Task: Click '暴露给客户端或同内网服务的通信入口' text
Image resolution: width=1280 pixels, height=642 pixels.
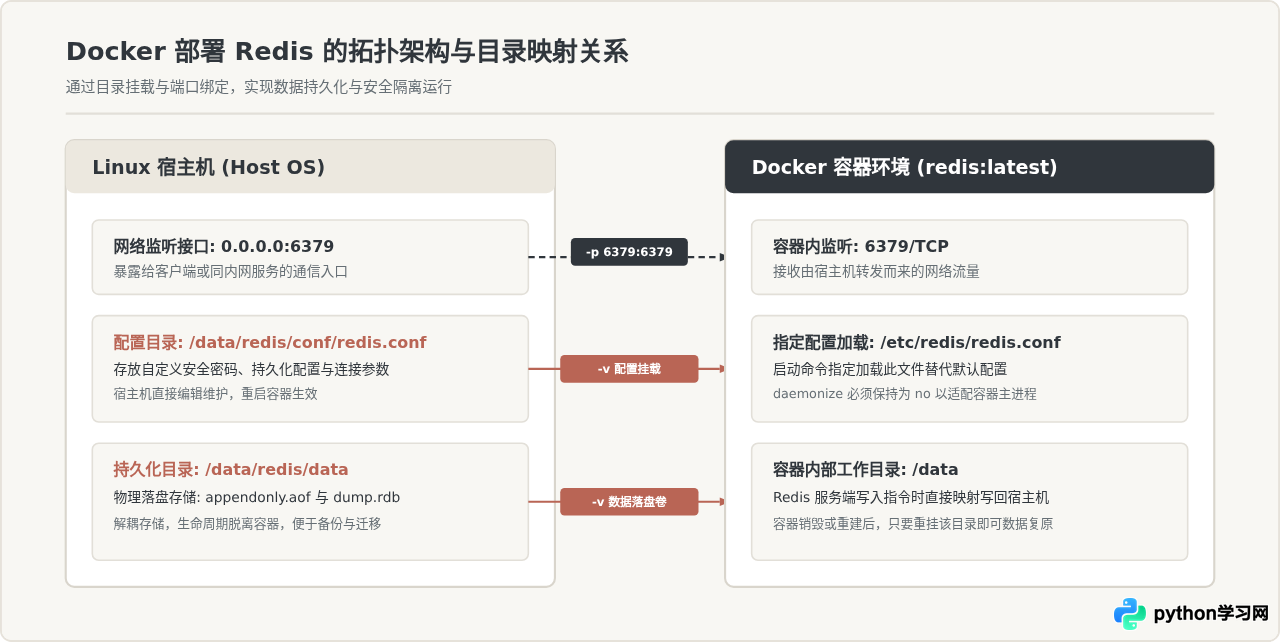Action: coord(231,271)
